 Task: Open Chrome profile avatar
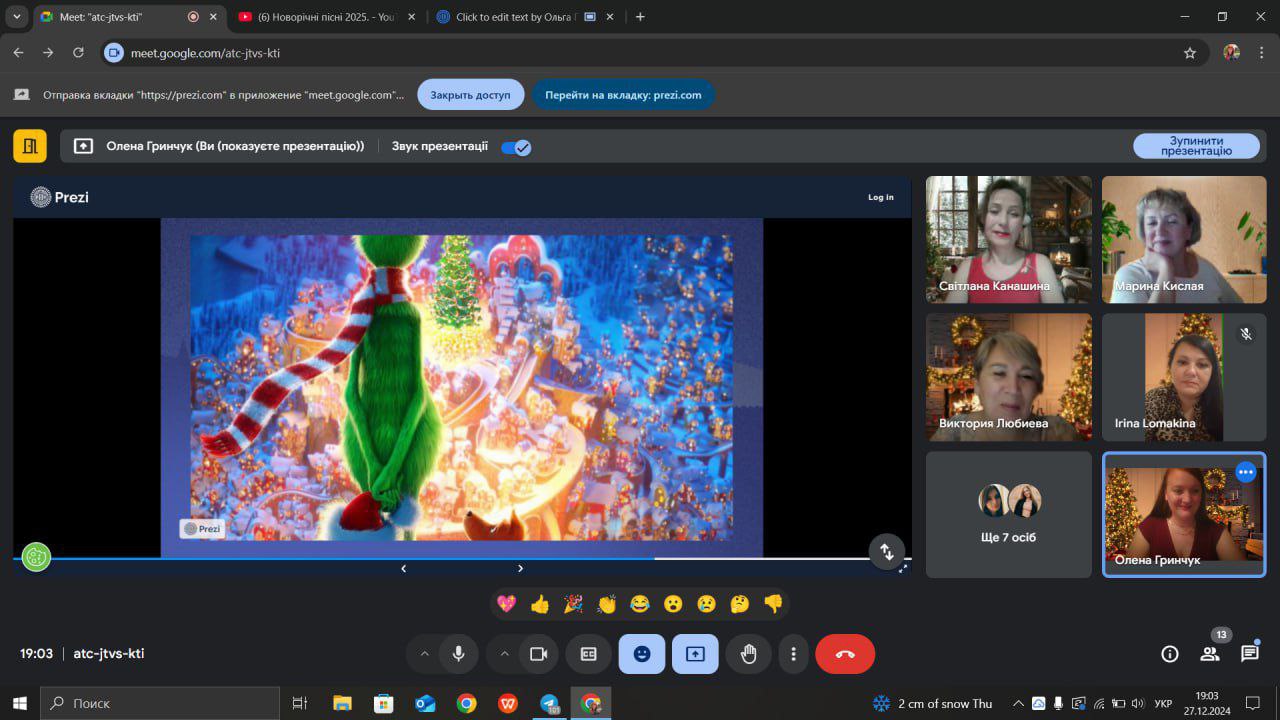[x=1232, y=53]
